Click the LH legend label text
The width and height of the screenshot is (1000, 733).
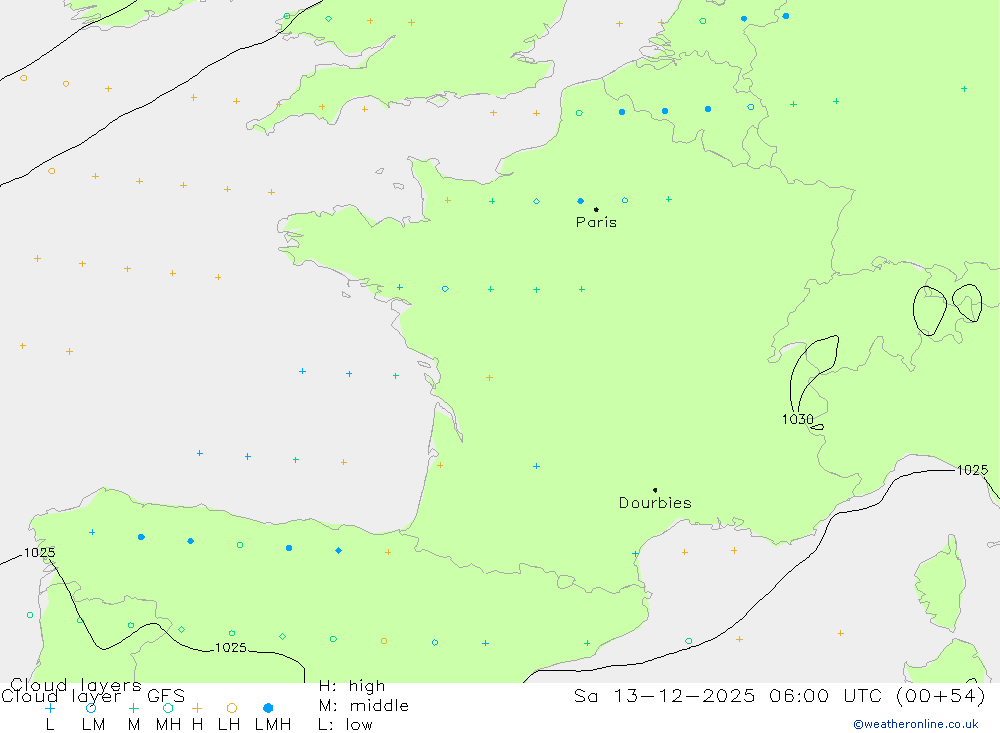(229, 725)
